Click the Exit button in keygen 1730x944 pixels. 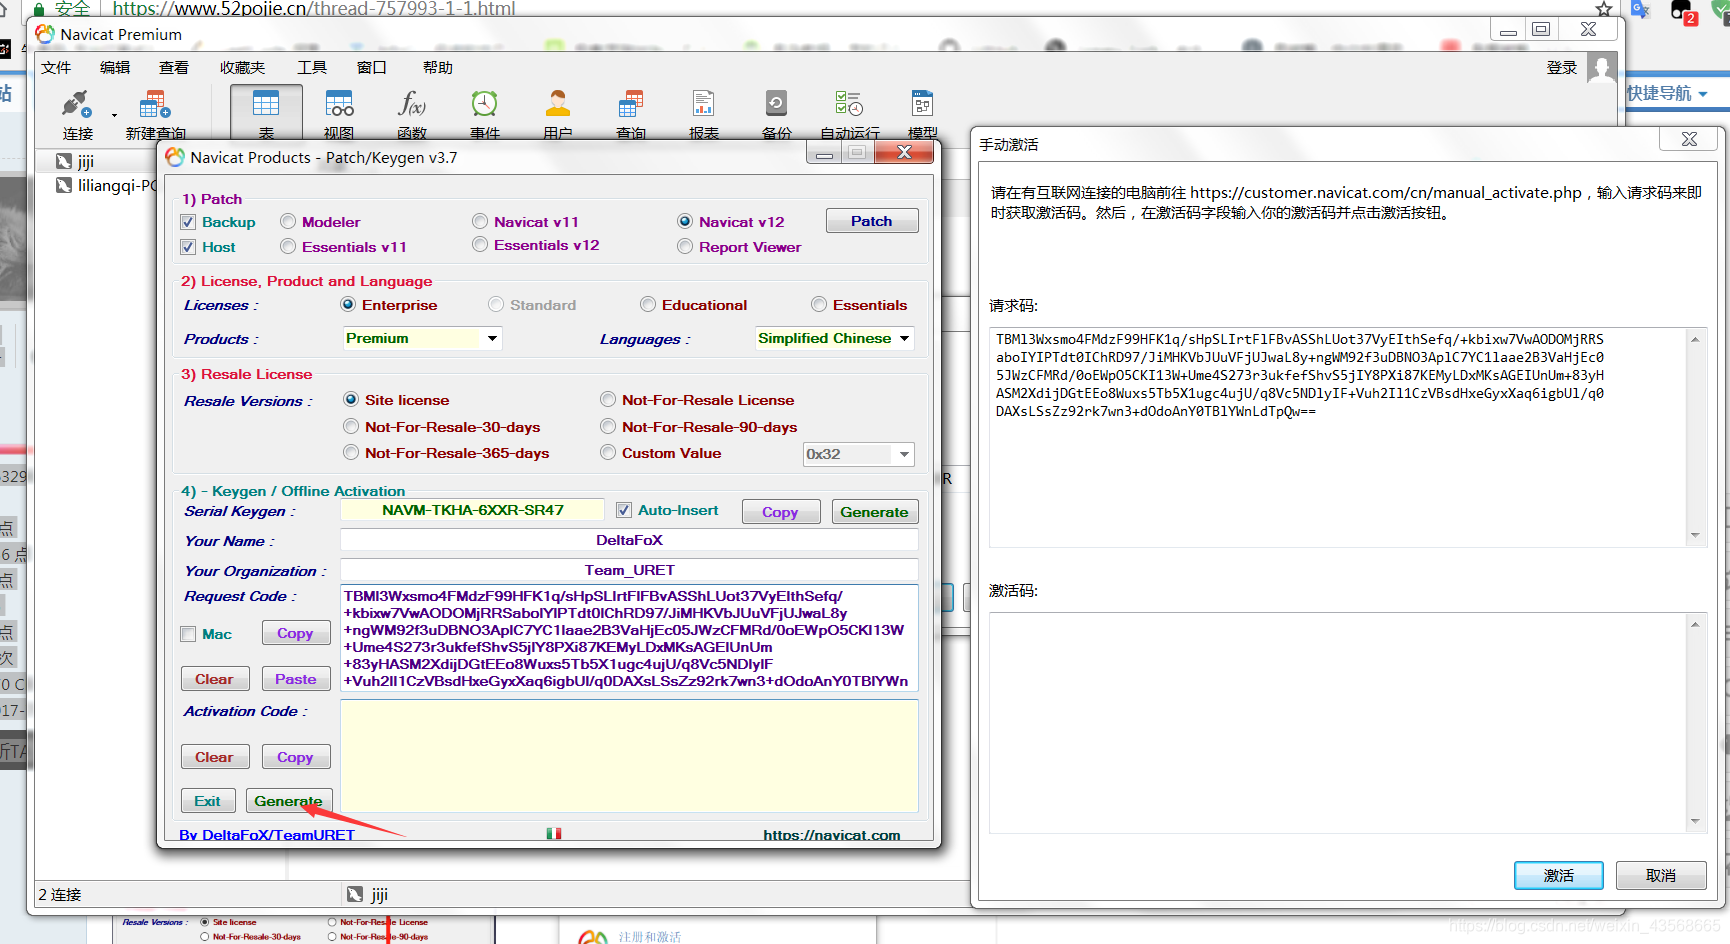tap(208, 801)
